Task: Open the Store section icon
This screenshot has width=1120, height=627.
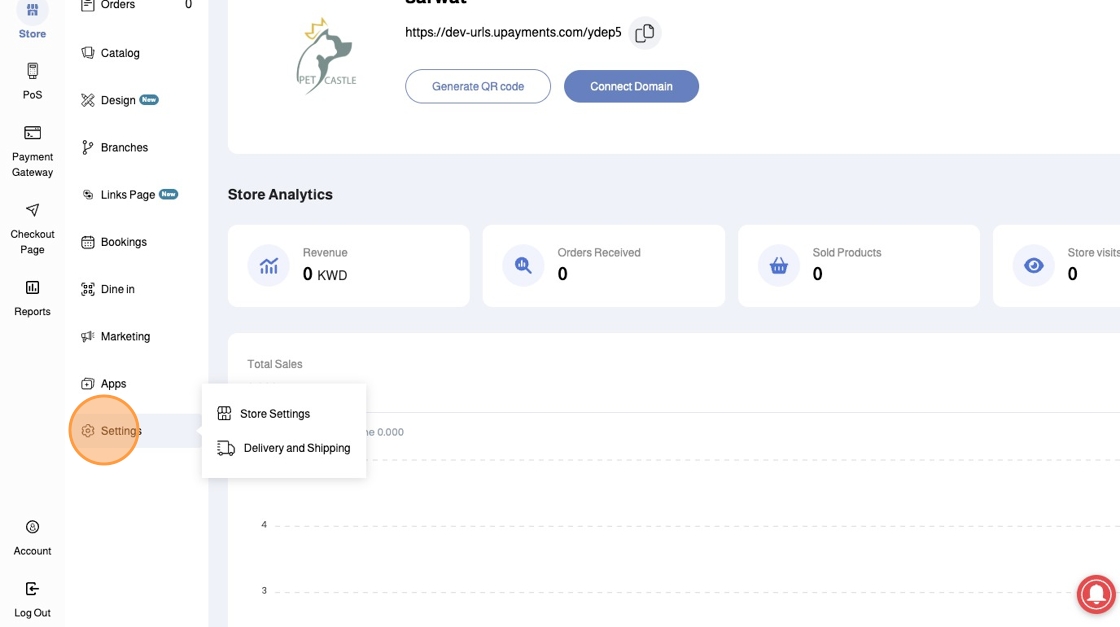Action: coord(32,11)
